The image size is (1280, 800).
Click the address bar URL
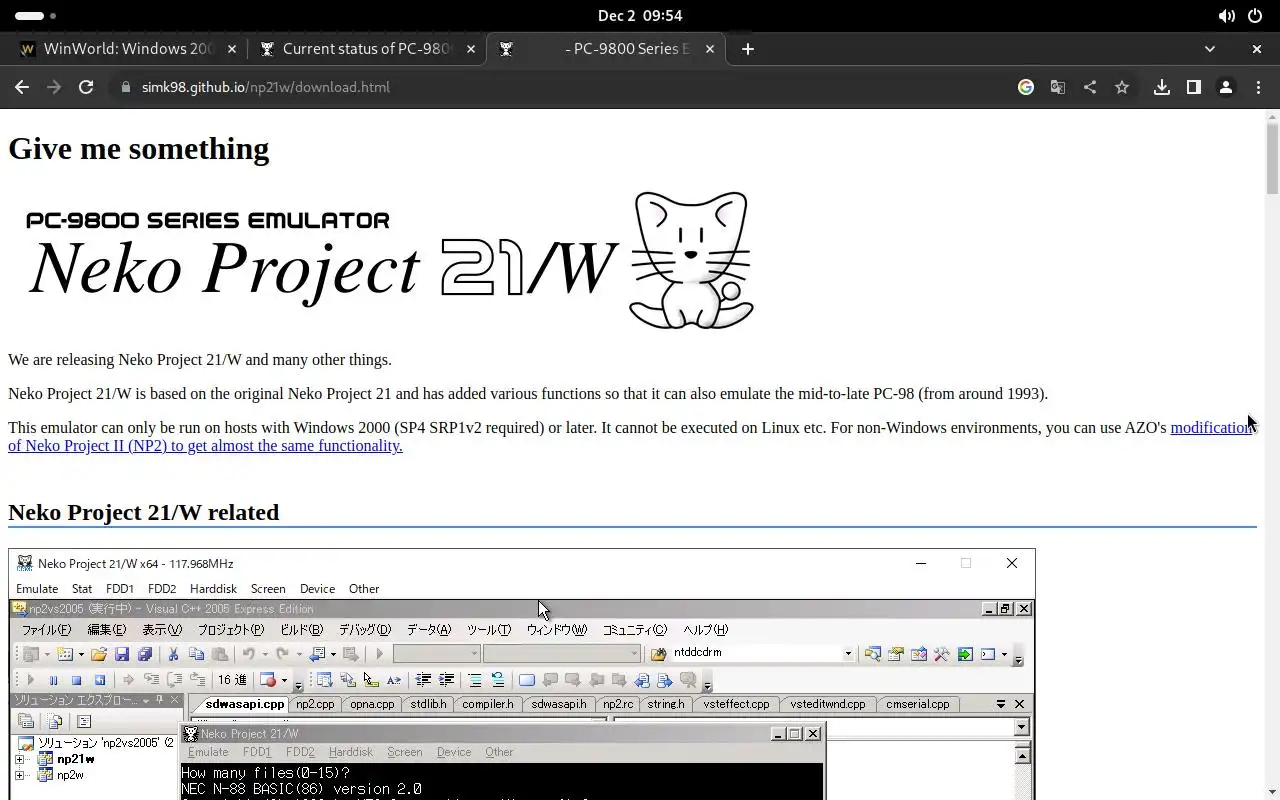tap(265, 87)
